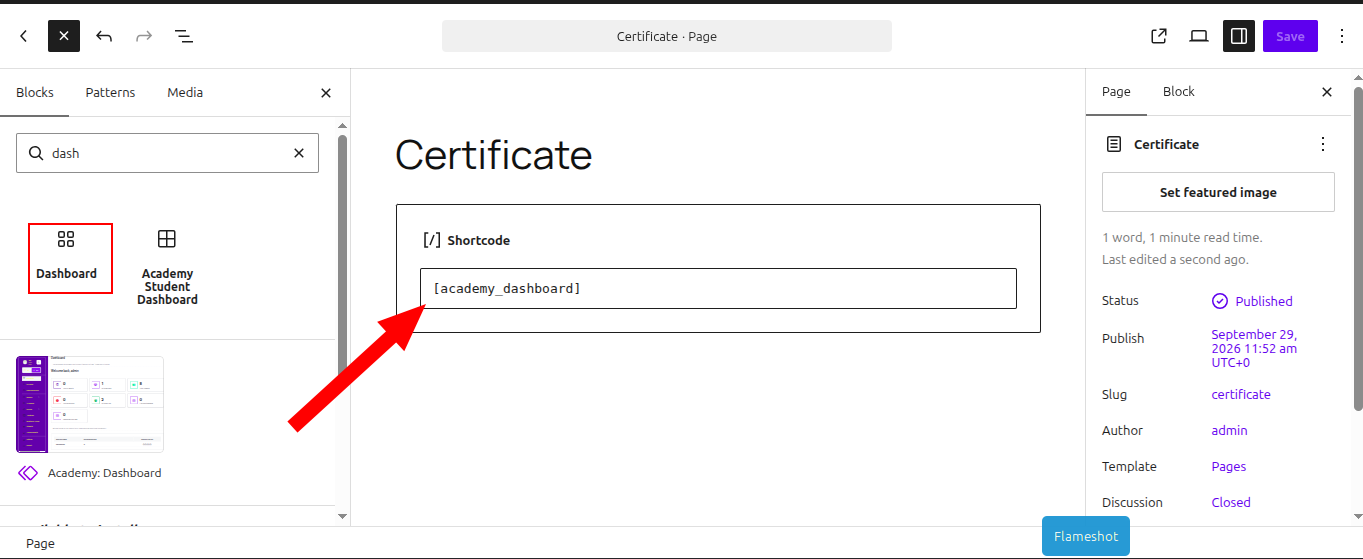Toggle the settings sidebar panel
Viewport: 1363px width, 559px height.
click(1239, 36)
